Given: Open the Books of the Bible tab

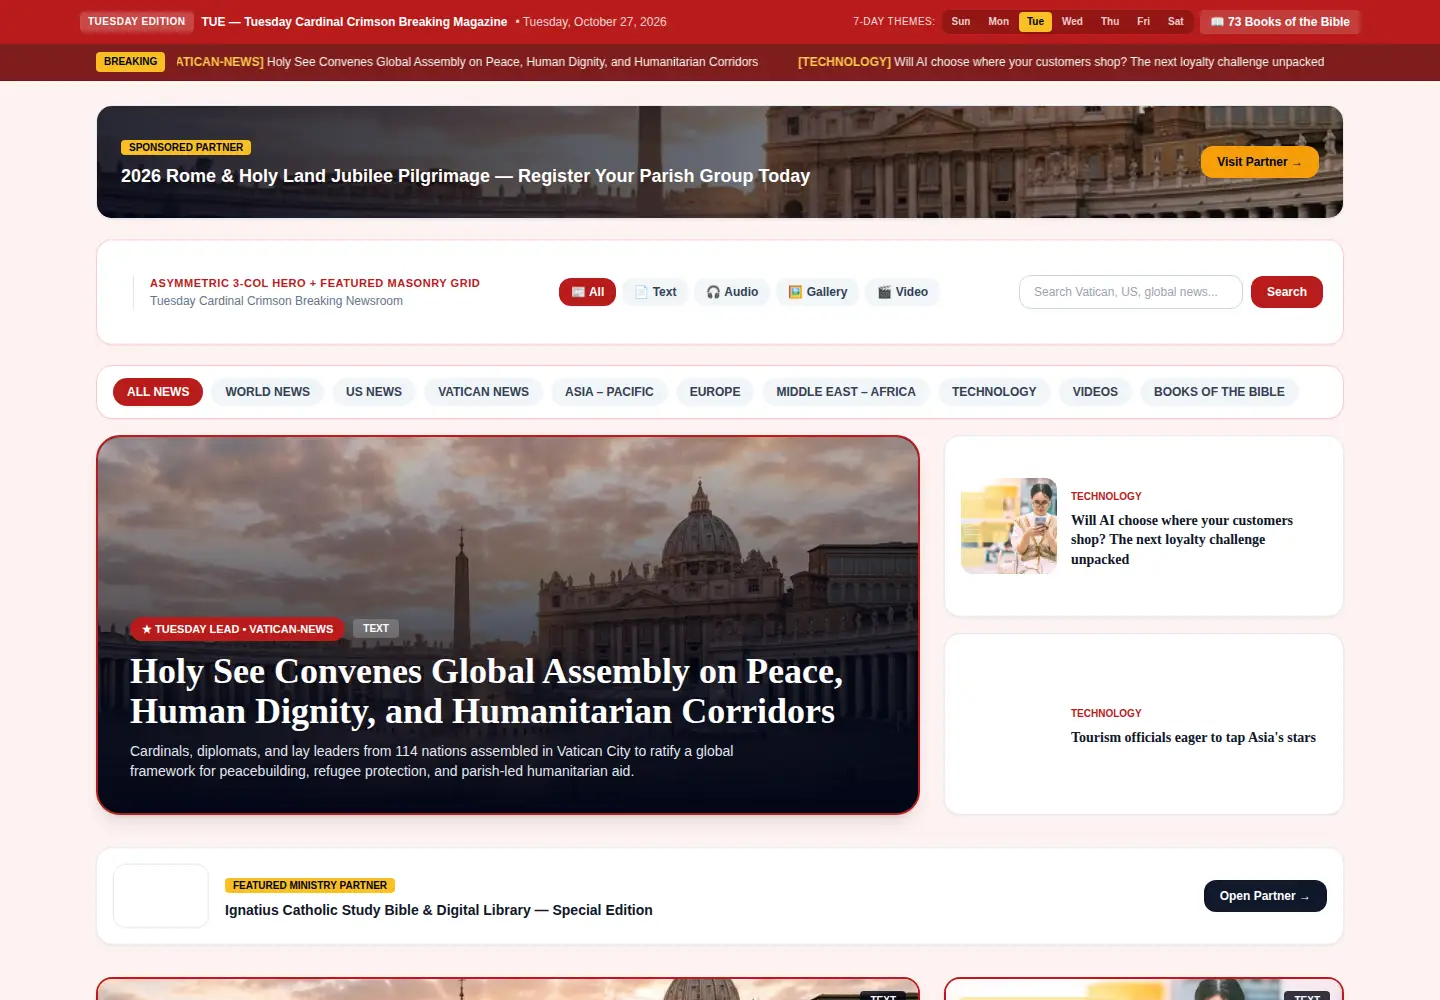Looking at the screenshot, I should pyautogui.click(x=1219, y=392).
